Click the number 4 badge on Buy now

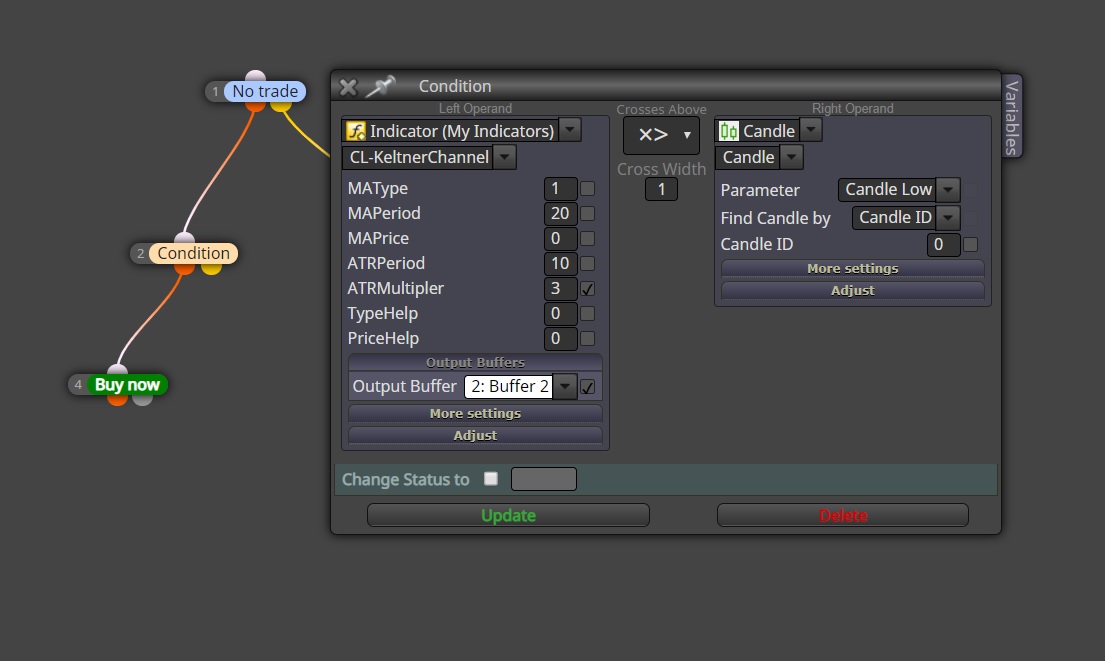pos(78,385)
